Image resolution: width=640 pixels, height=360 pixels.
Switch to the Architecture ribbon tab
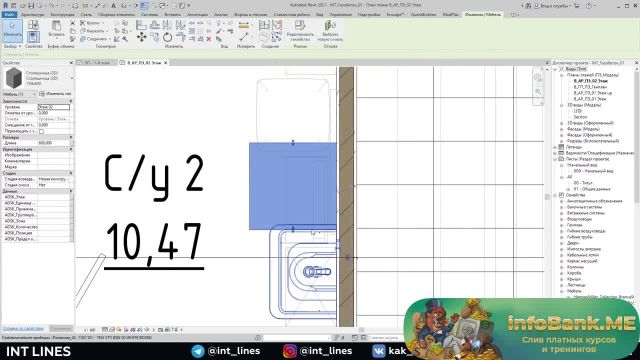tap(33, 15)
